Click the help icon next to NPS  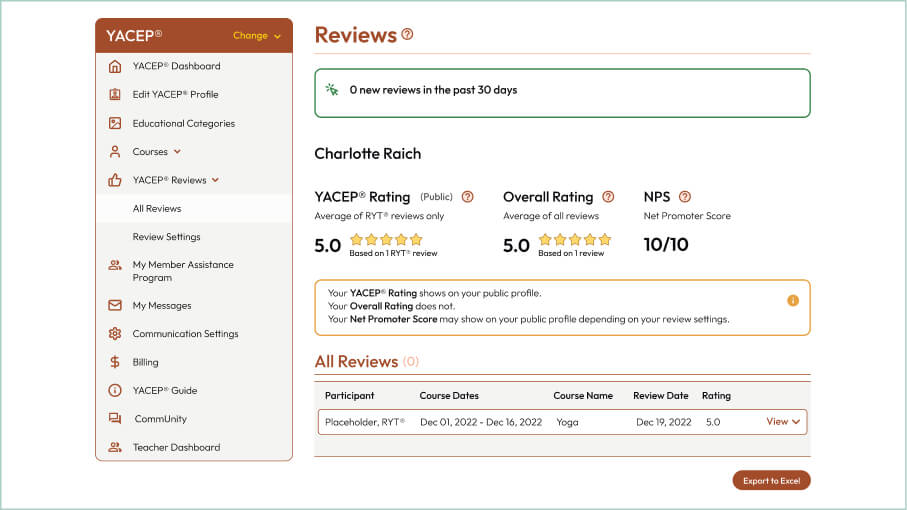684,197
